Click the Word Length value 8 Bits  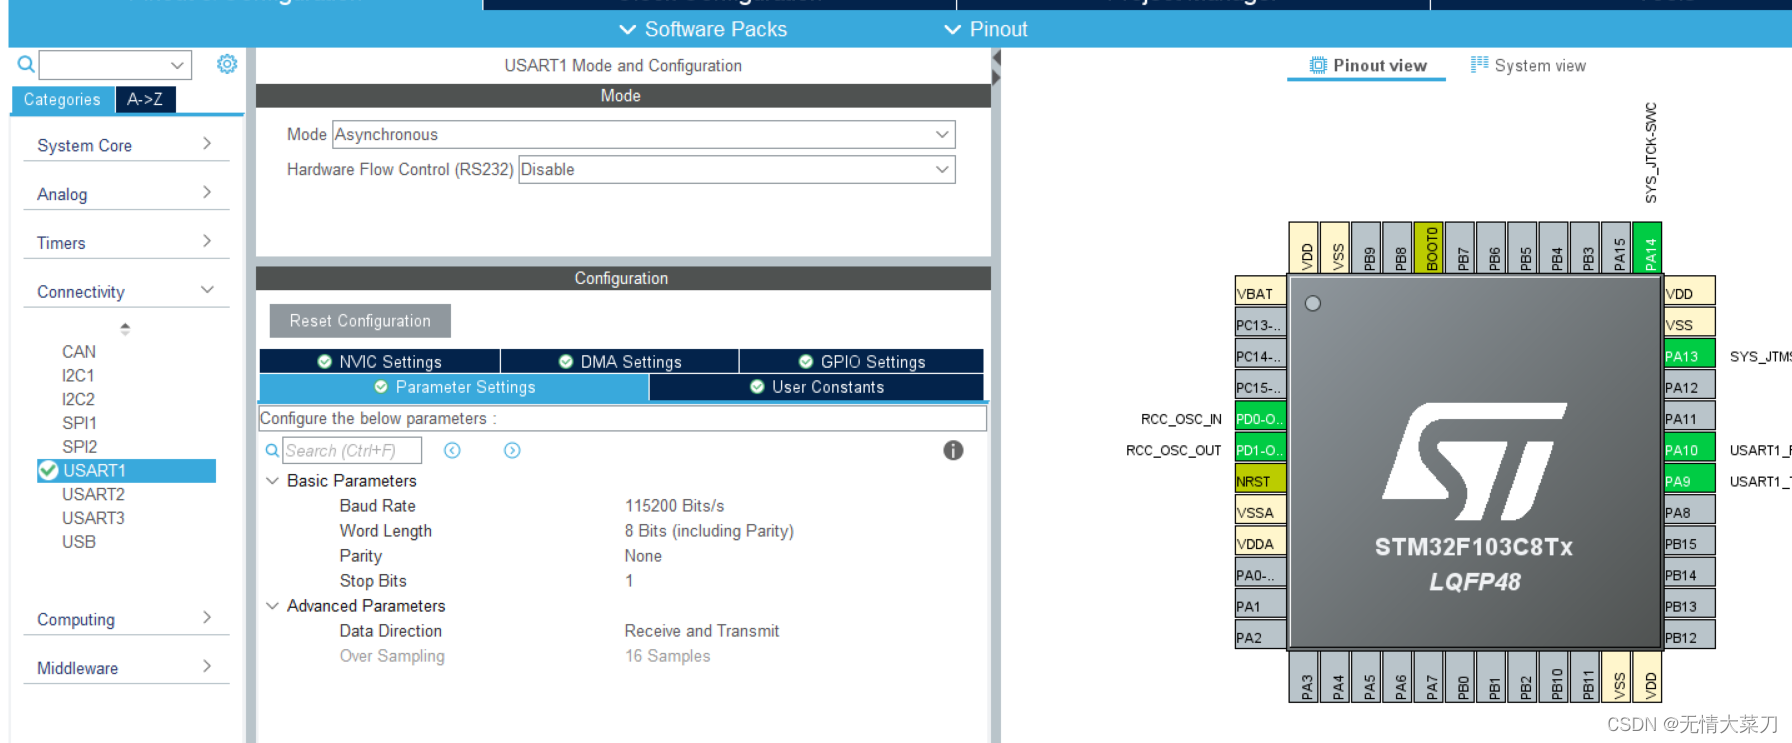[709, 531]
